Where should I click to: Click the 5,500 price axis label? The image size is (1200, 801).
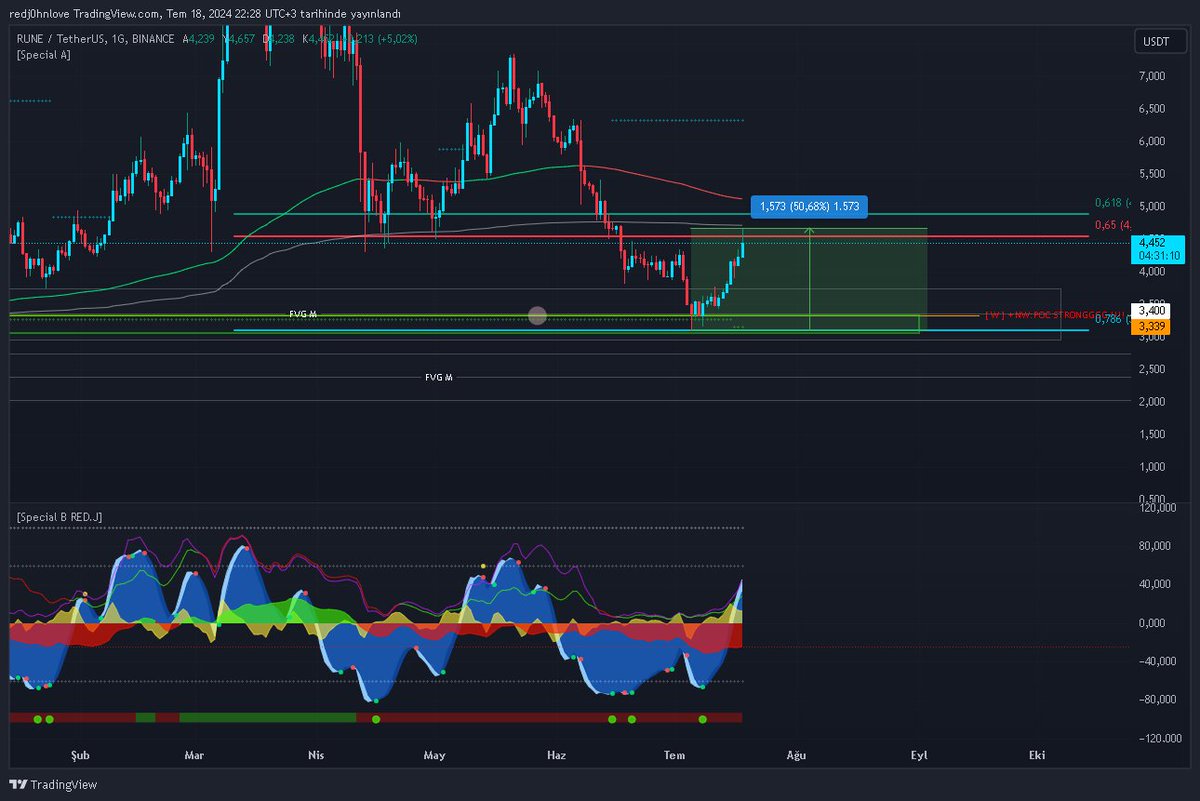click(x=1152, y=174)
